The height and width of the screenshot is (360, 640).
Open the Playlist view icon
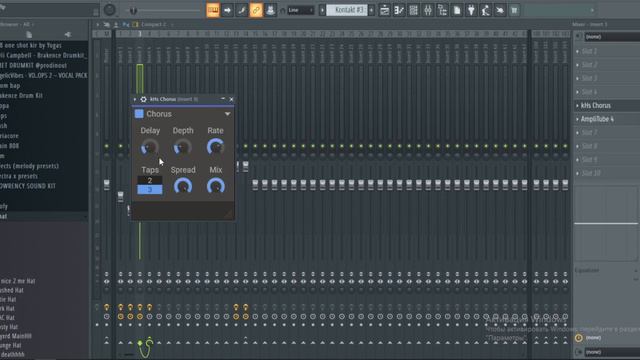pos(384,10)
